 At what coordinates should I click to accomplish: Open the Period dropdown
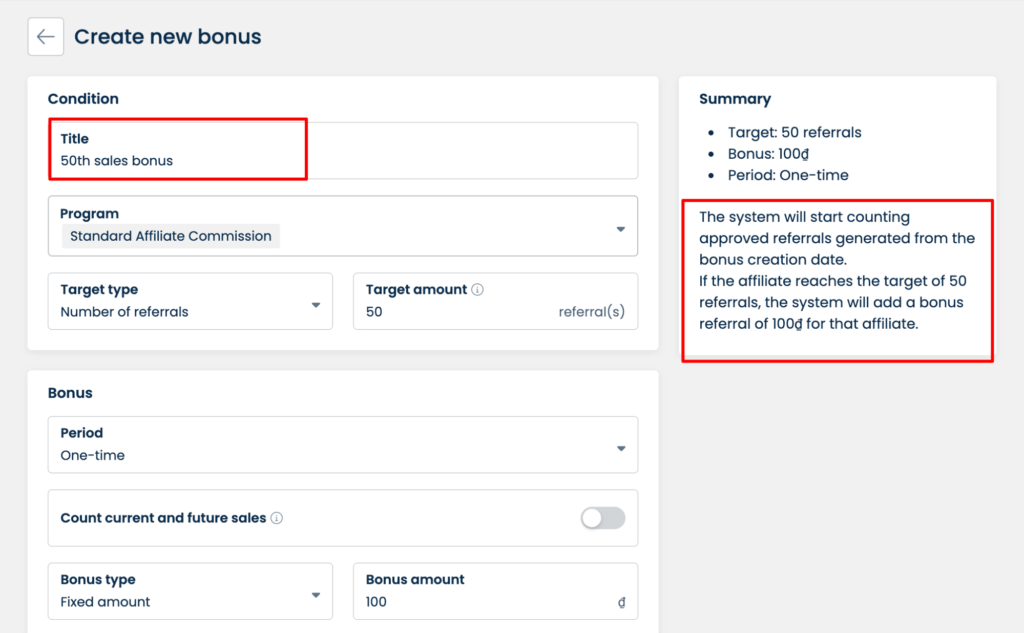coord(620,448)
